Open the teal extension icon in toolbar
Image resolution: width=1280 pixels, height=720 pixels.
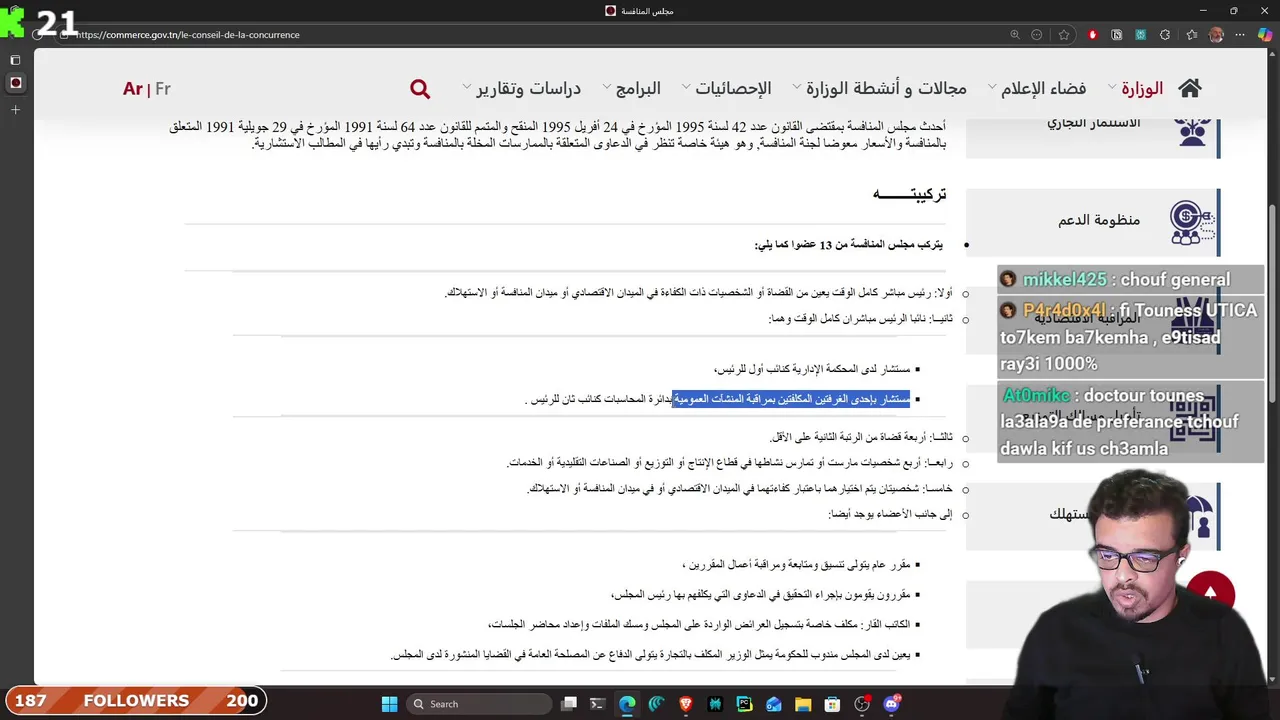1140,34
